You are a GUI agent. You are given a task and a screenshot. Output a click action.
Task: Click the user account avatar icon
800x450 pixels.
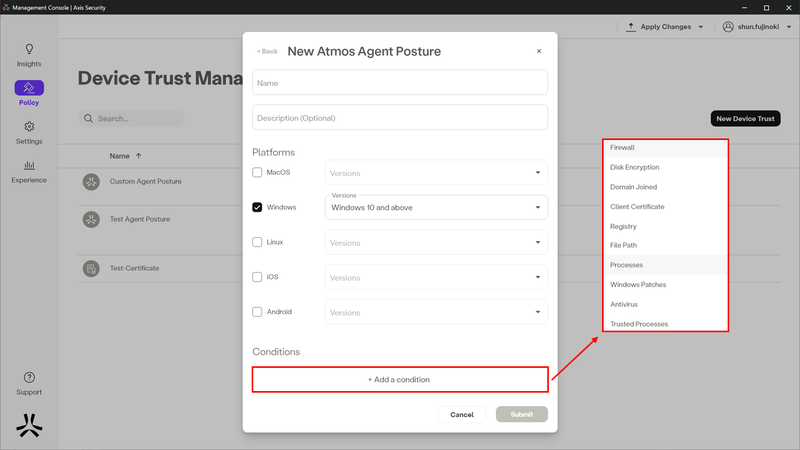point(728,27)
